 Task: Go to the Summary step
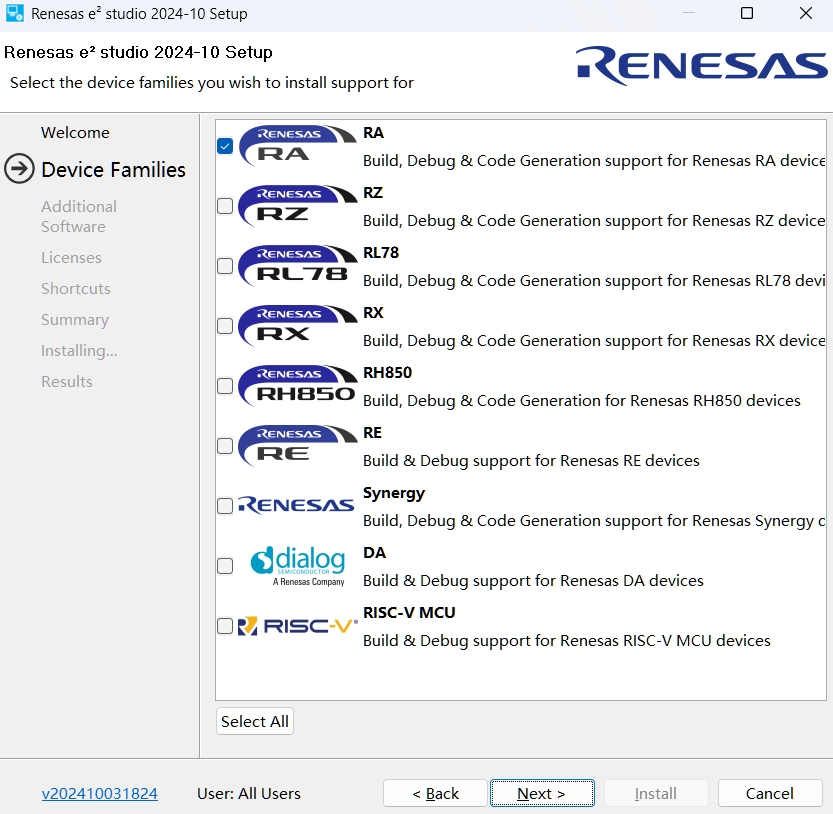[75, 320]
